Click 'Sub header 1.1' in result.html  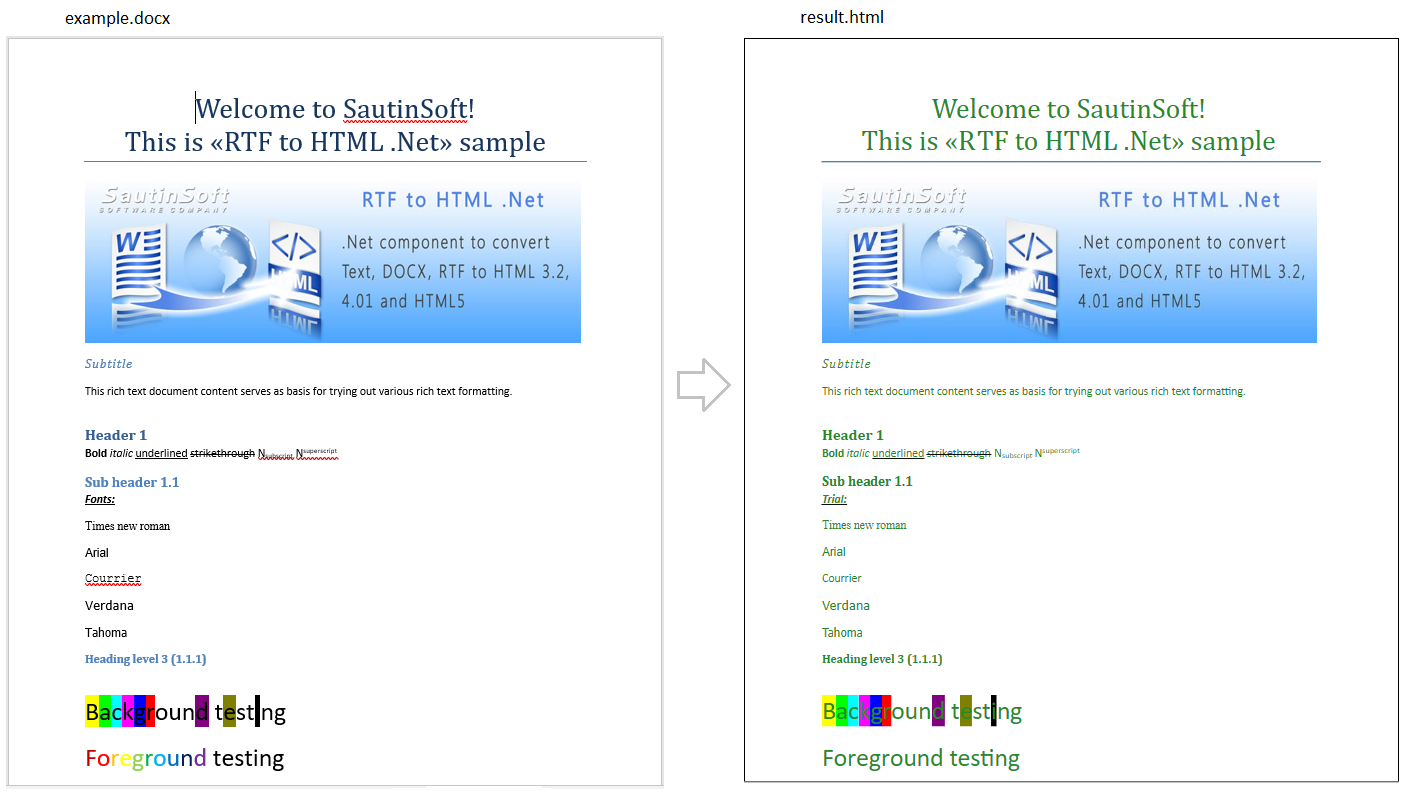(867, 481)
